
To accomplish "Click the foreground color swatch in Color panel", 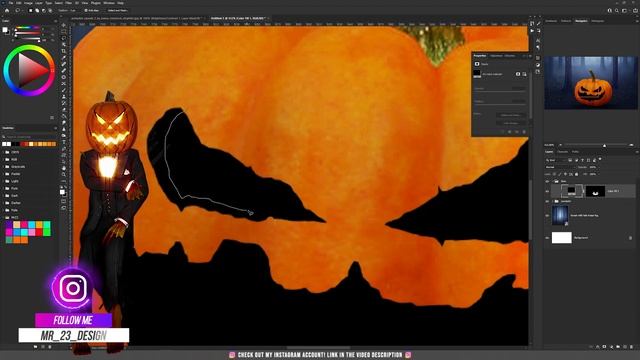I will coord(4,30).
